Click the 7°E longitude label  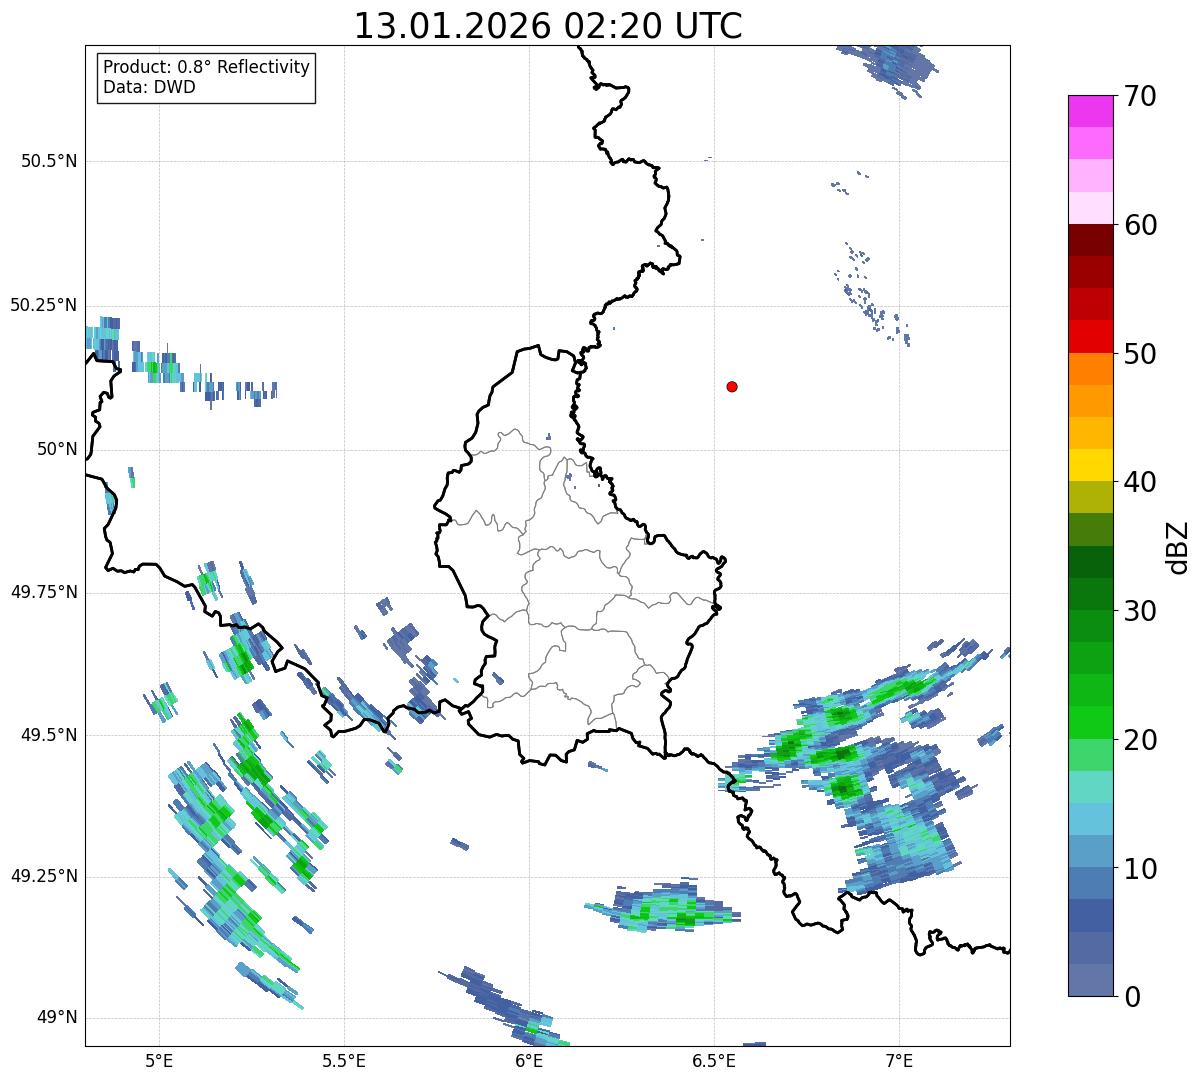[899, 1060]
